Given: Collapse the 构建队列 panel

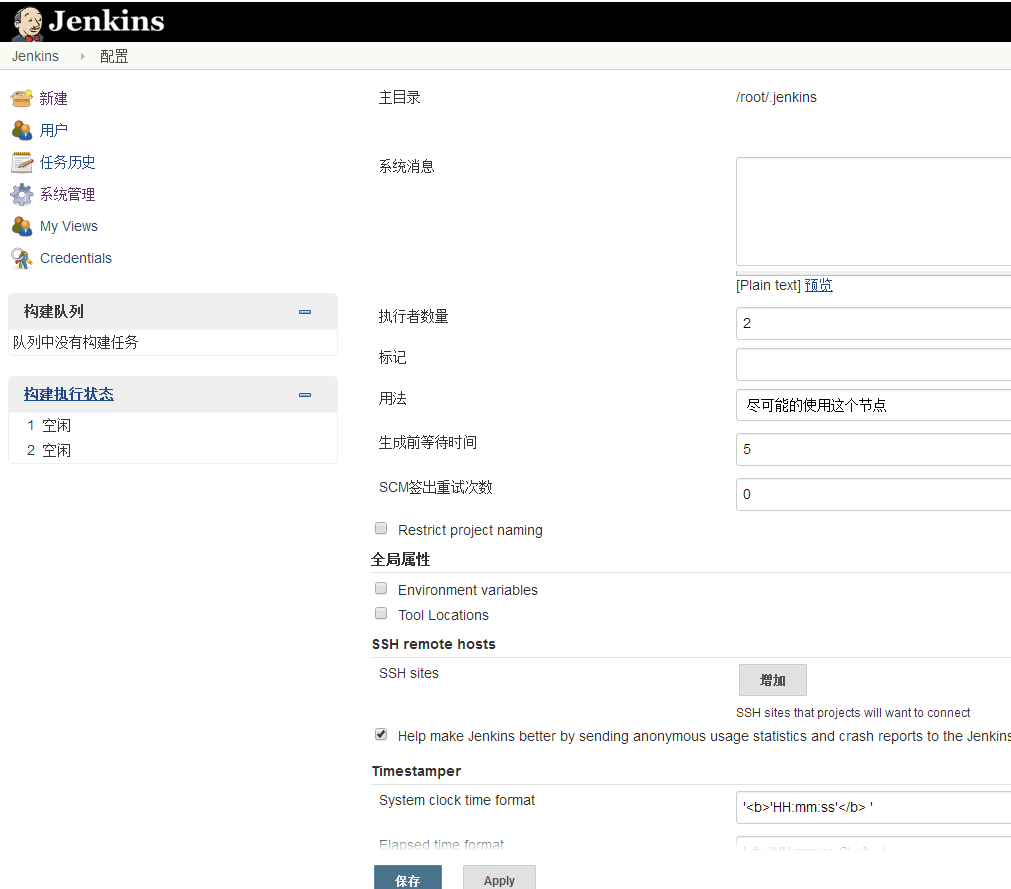Looking at the screenshot, I should coord(305,312).
